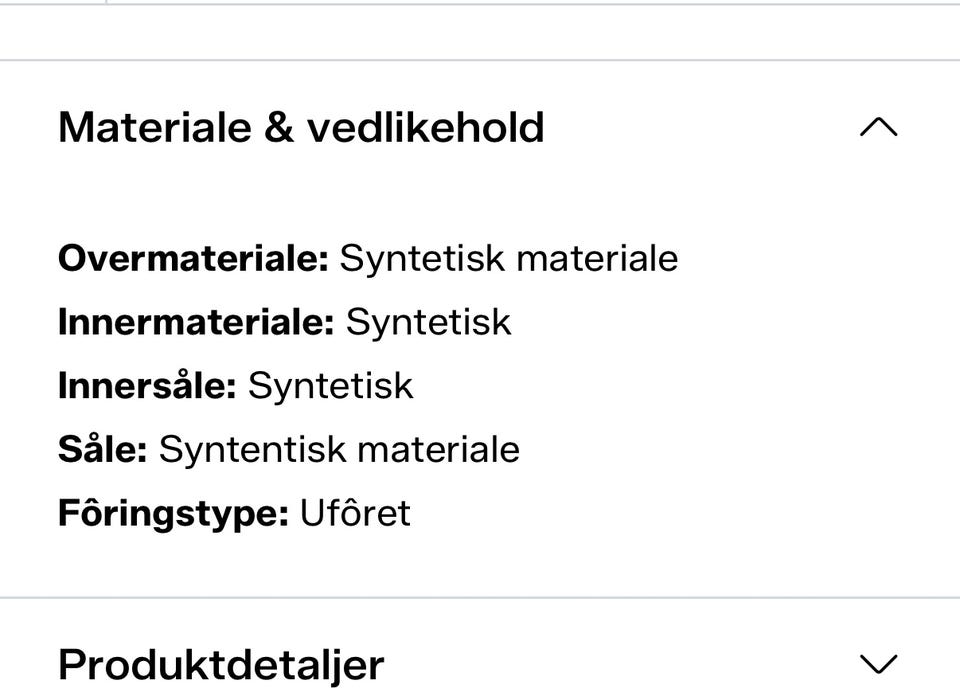The image size is (960, 700).
Task: Click the ampersand in the section heading
Action: (x=279, y=127)
